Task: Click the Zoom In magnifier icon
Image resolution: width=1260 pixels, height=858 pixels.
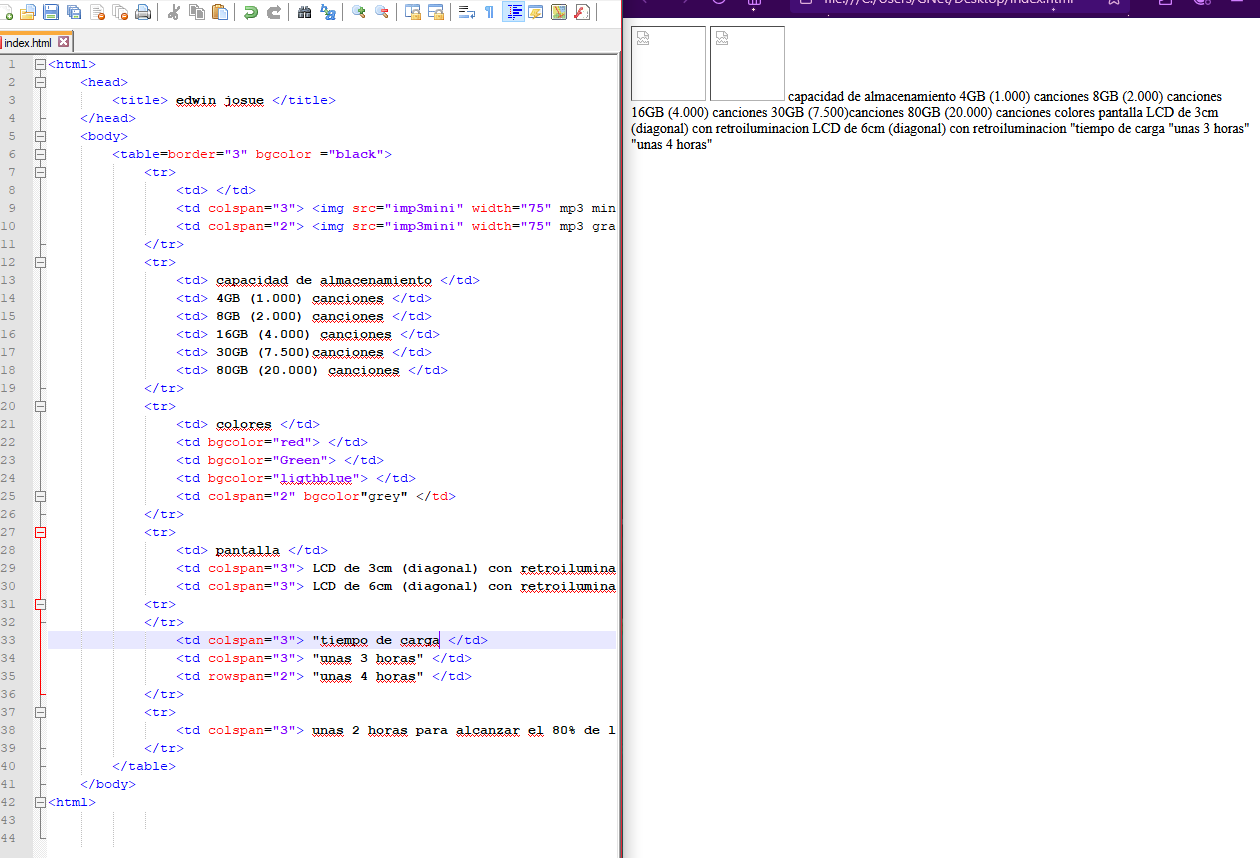Action: pyautogui.click(x=359, y=13)
